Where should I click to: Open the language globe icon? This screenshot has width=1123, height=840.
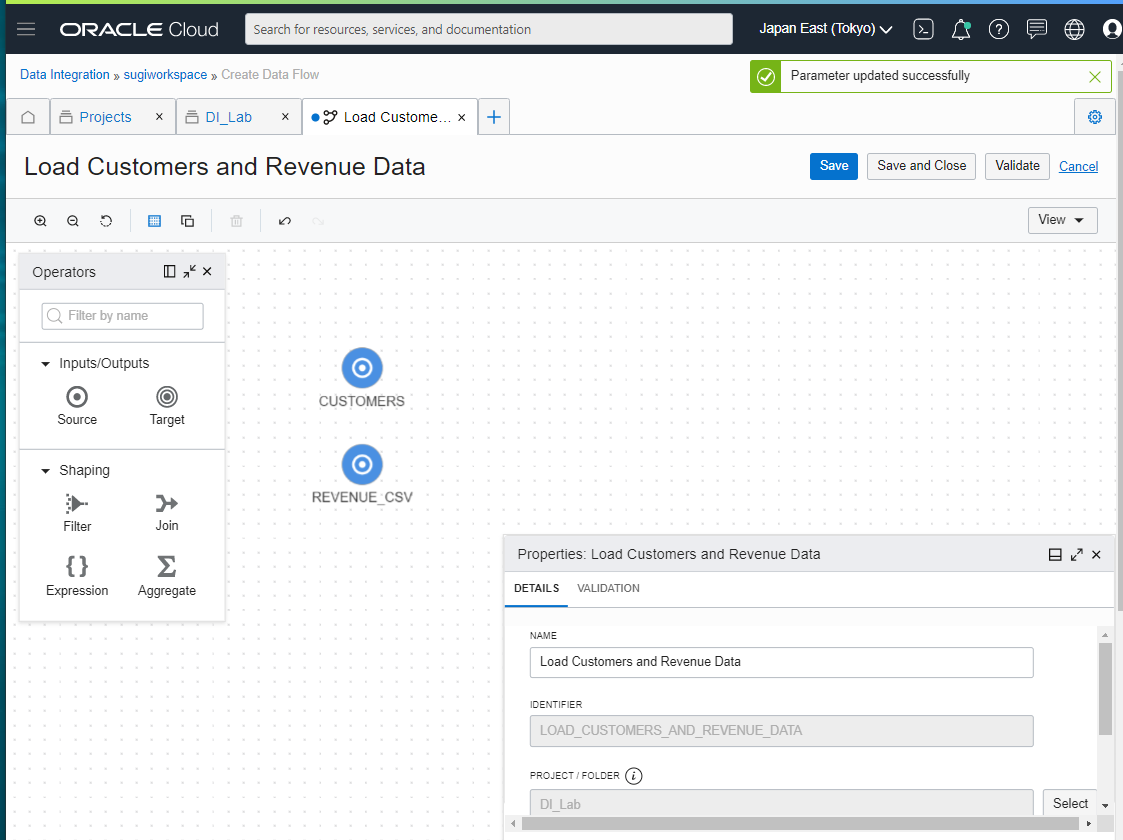click(1074, 29)
